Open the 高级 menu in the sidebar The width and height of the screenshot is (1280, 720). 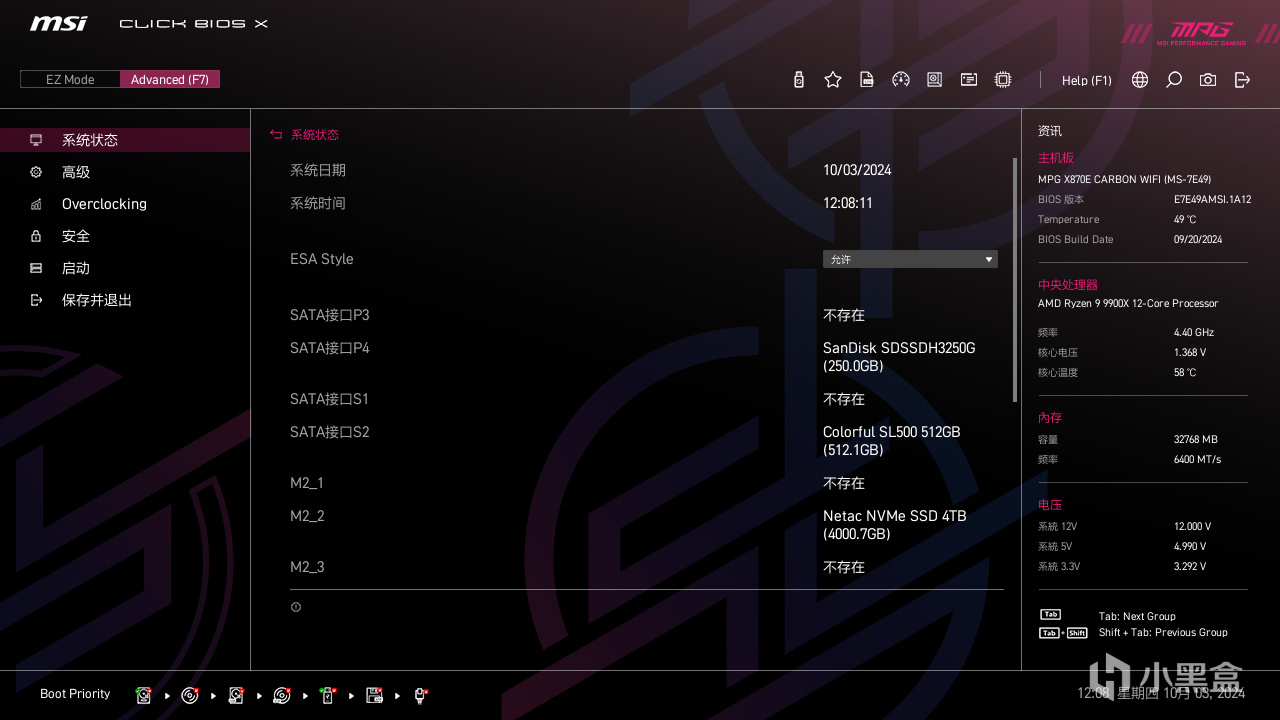tap(125, 172)
